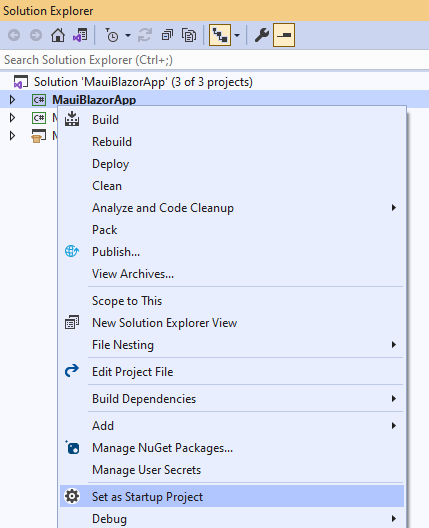
Task: Select the Solution 'MauiBlazorApp' root node
Action: click(x=143, y=82)
